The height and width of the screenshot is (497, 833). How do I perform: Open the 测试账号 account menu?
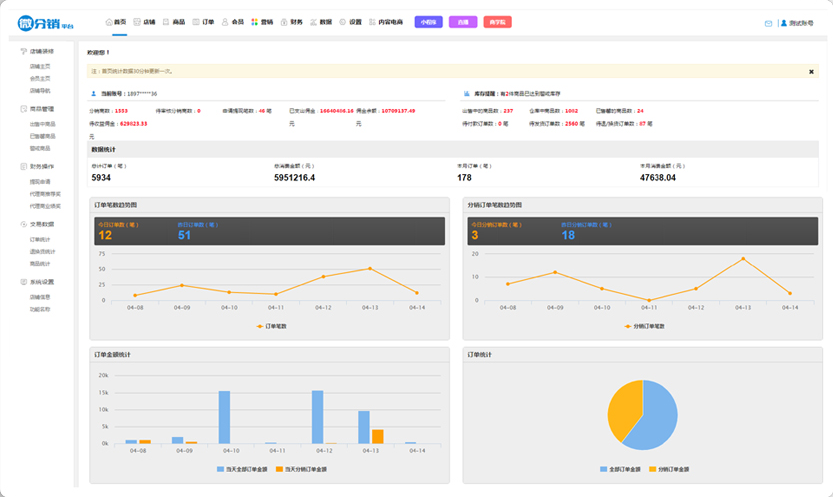(795, 23)
